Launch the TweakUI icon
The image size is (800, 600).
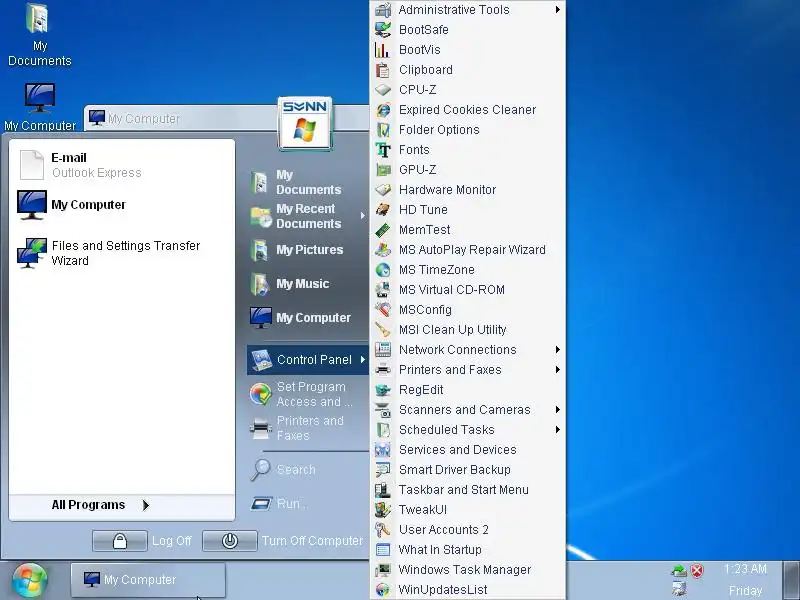click(383, 510)
